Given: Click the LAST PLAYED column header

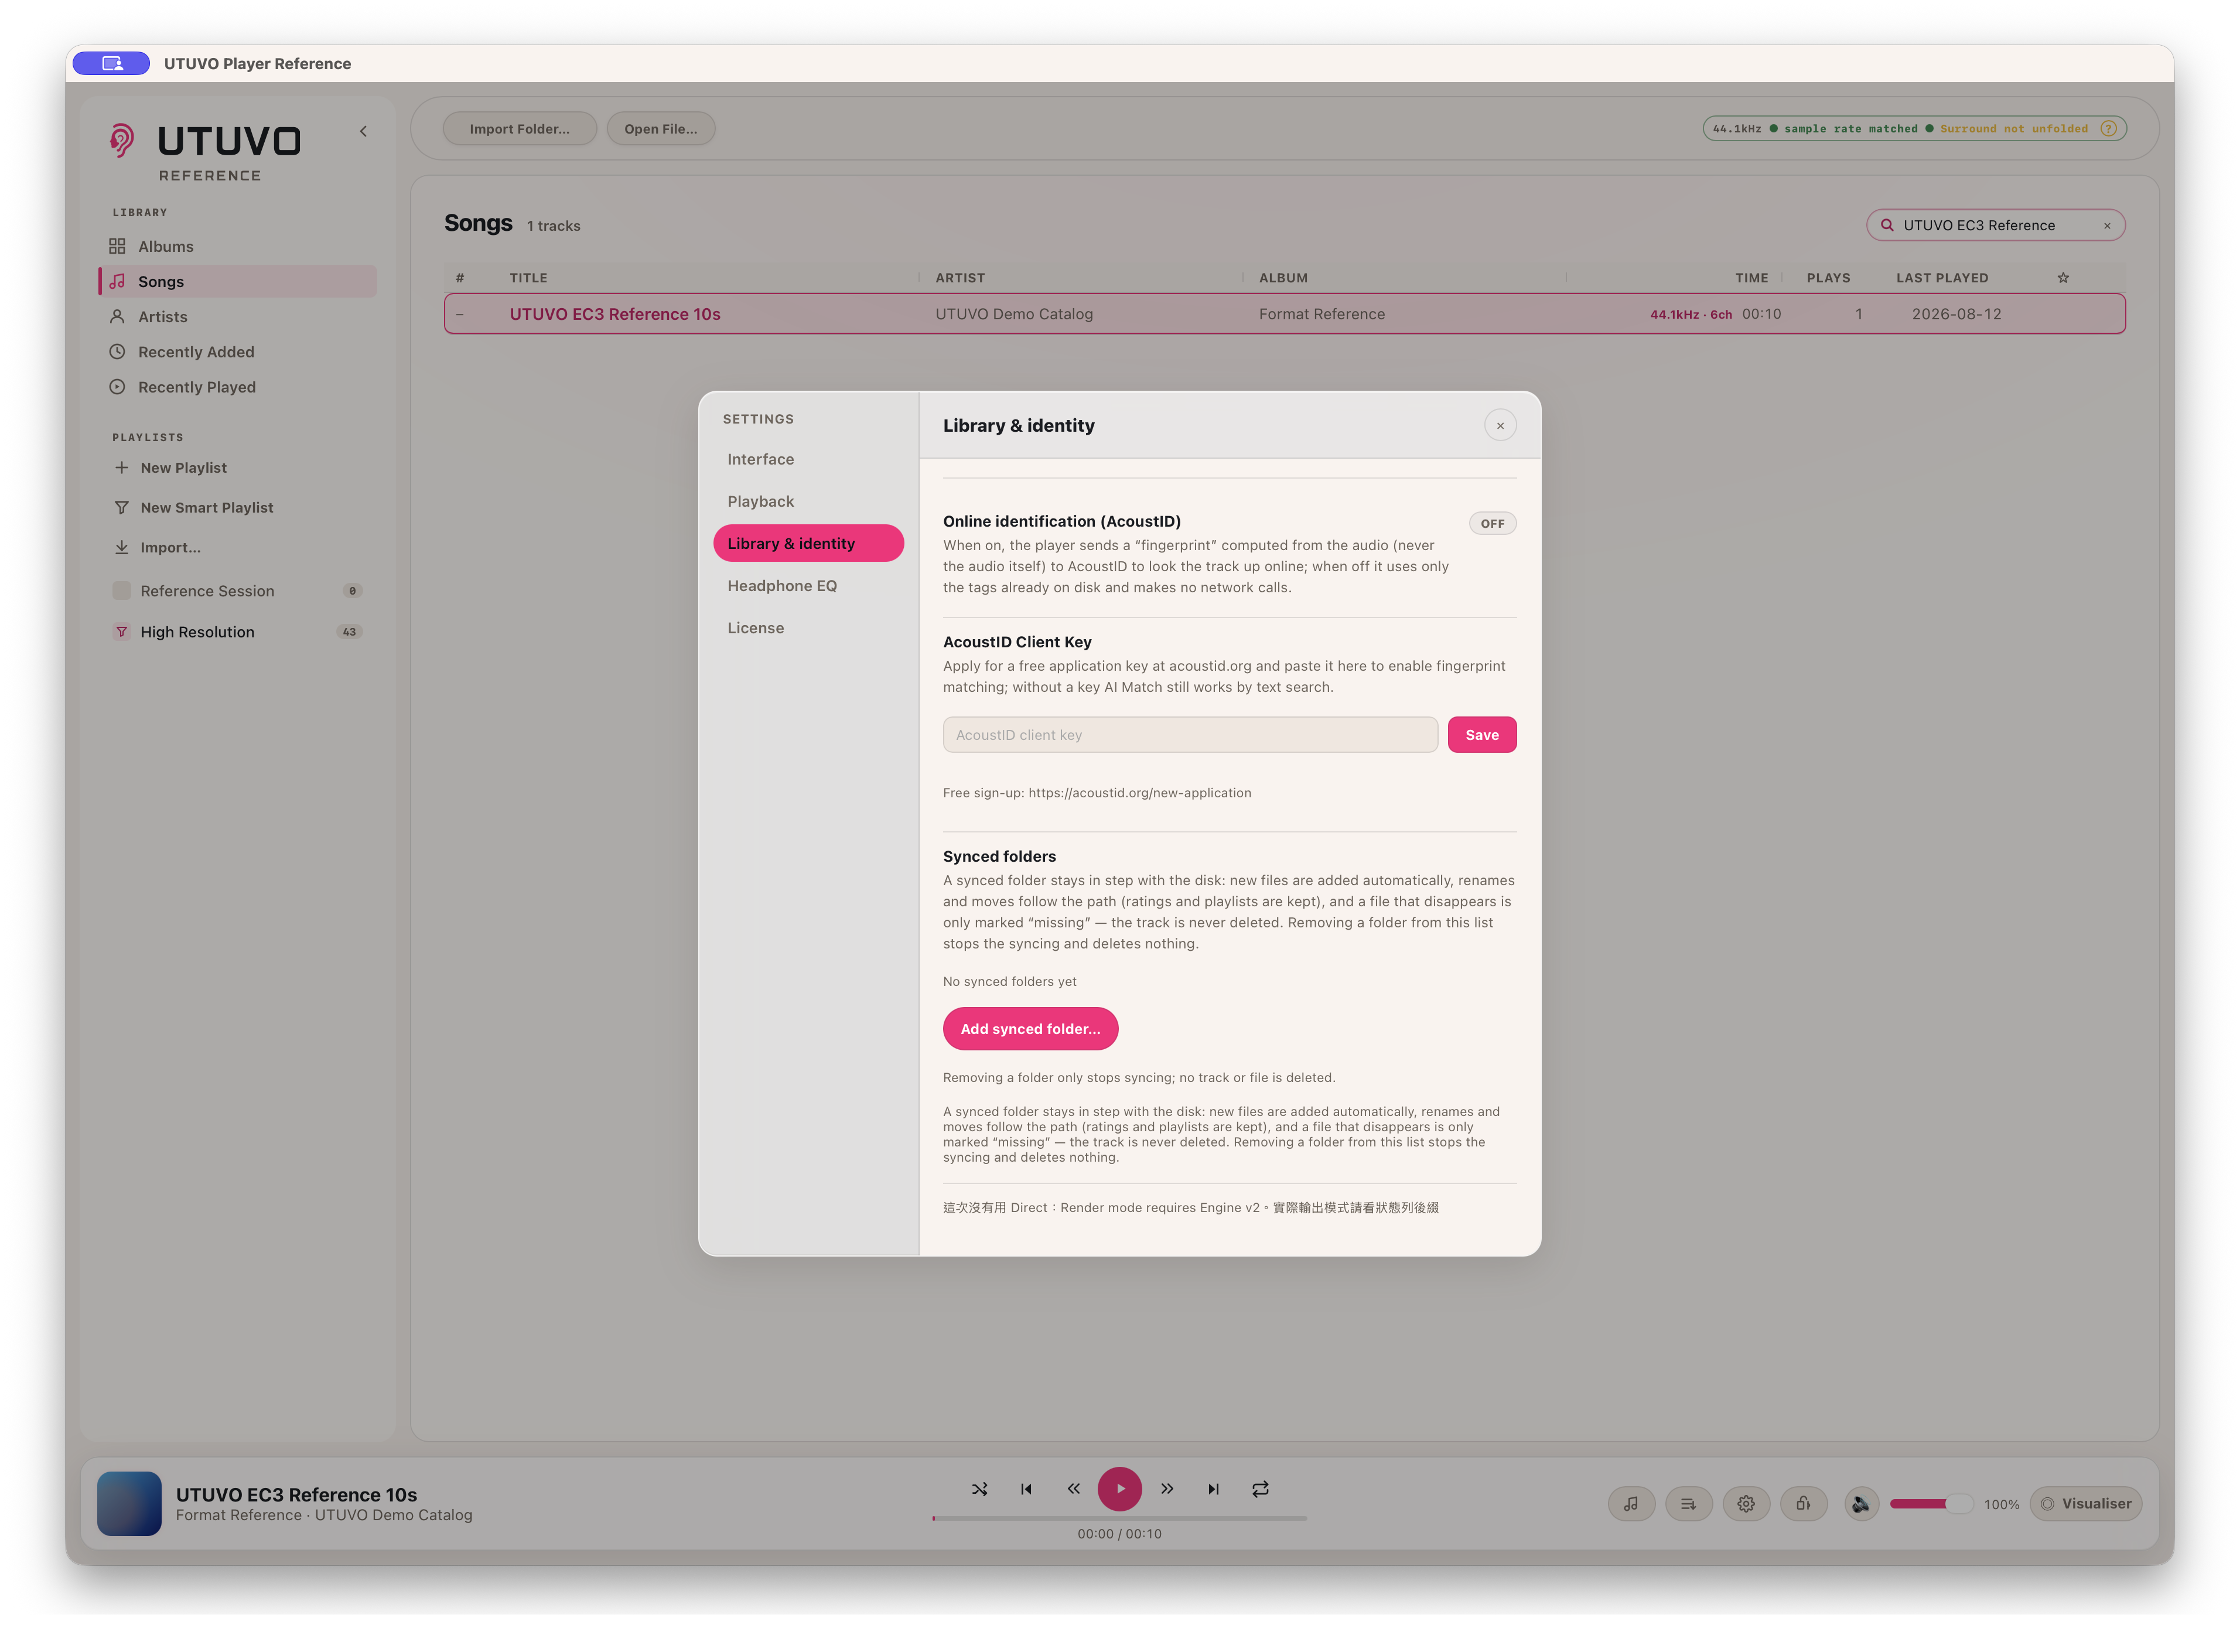Looking at the screenshot, I should (1942, 278).
